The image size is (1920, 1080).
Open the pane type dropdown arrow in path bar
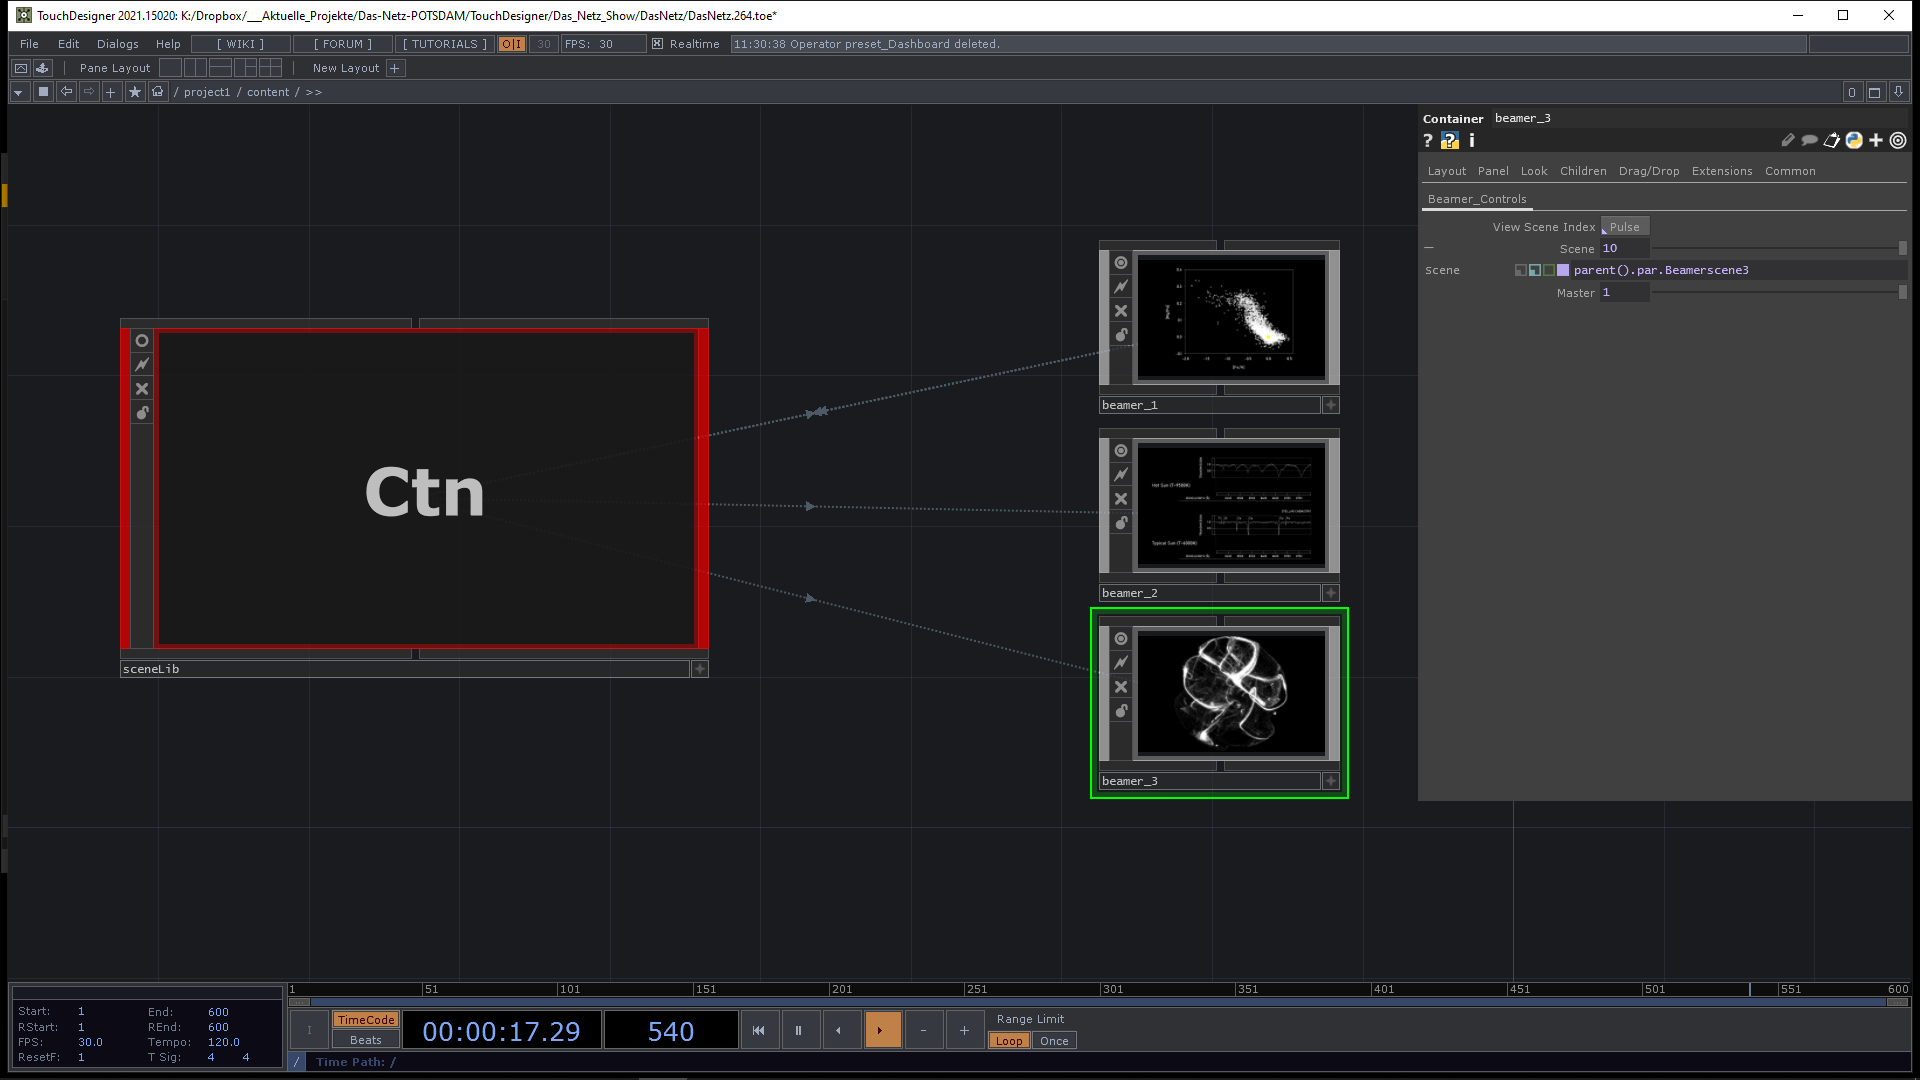[18, 92]
